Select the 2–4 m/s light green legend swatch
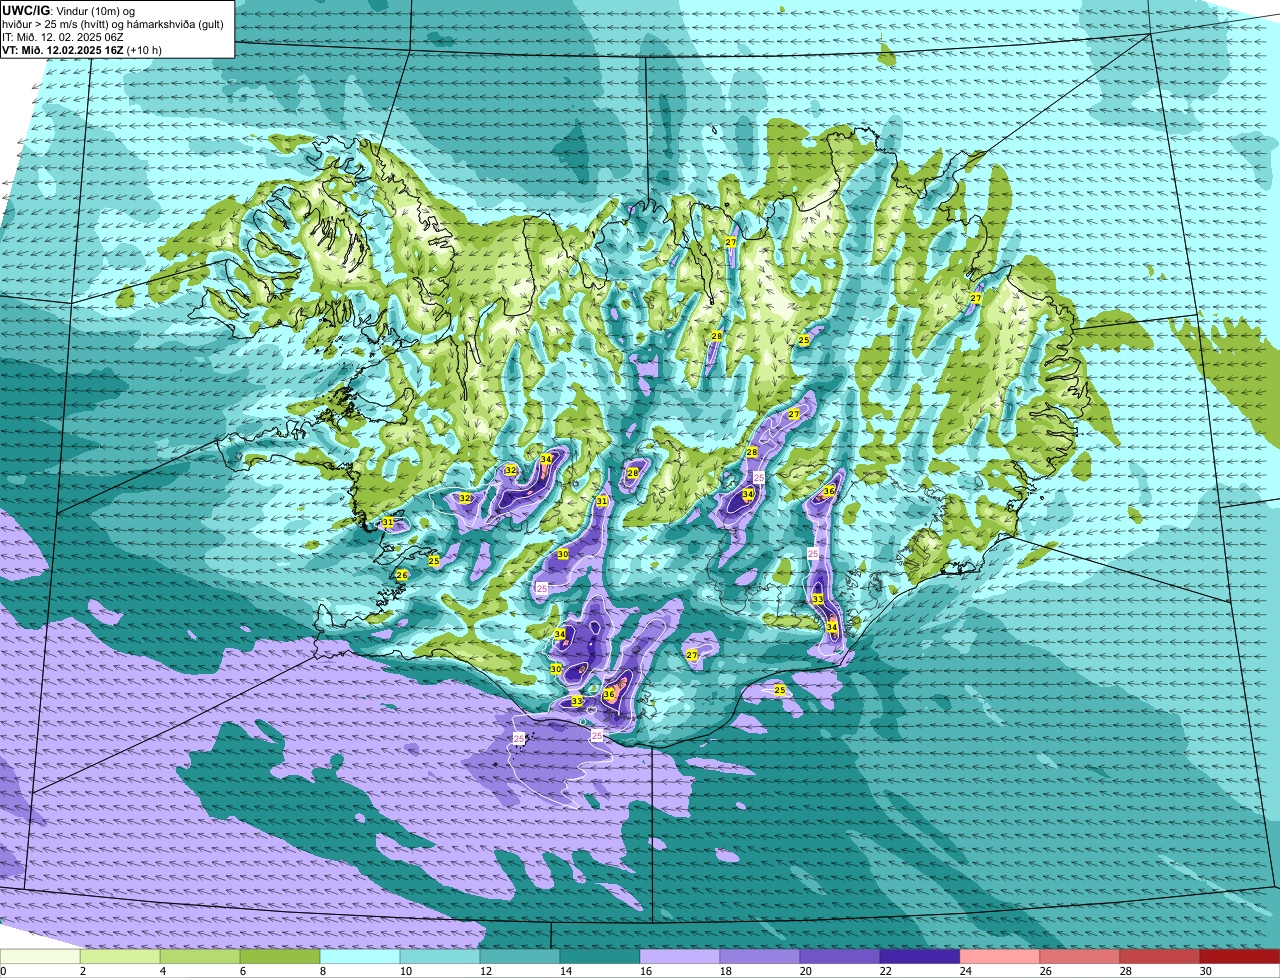 pos(120,957)
